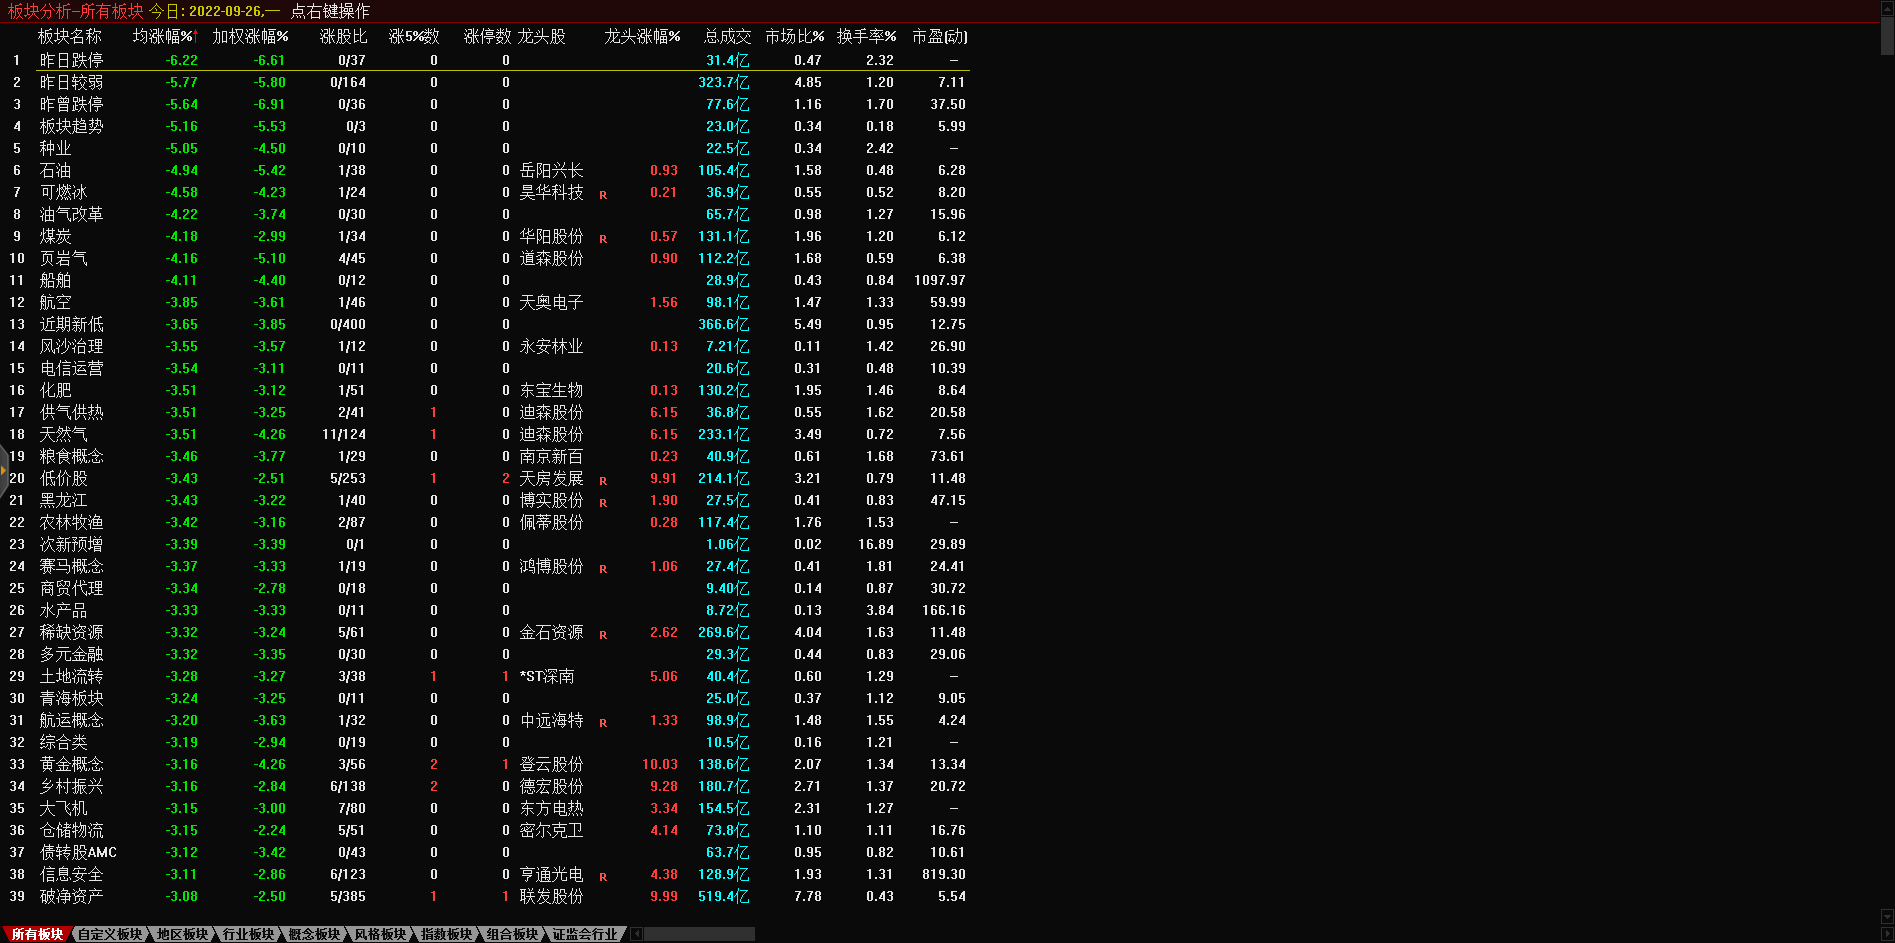The height and width of the screenshot is (943, 1895).
Task: Switch to the 概念板块 tab
Action: pos(314,934)
